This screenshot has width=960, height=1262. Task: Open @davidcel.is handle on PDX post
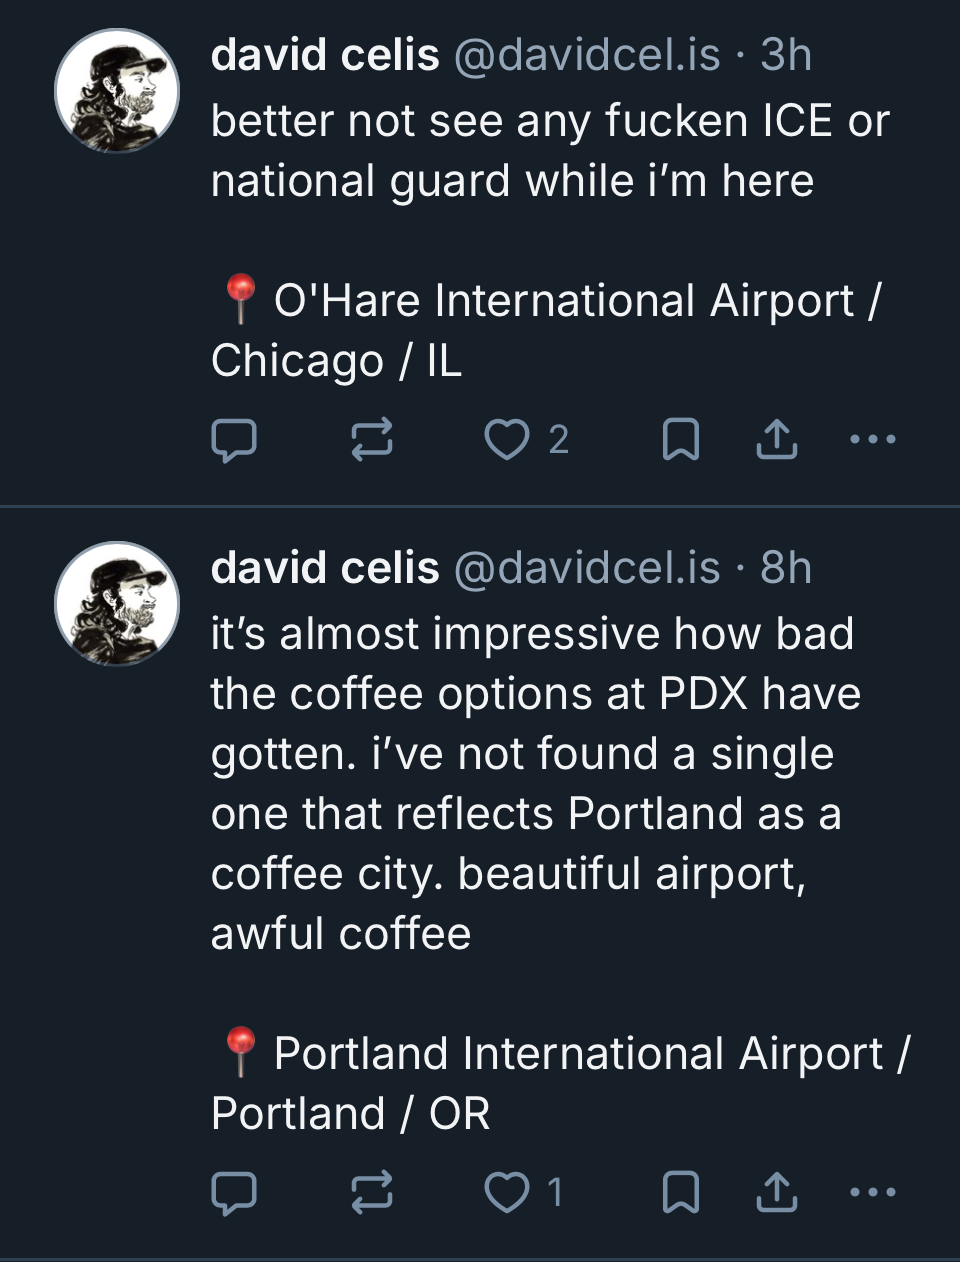tap(587, 568)
